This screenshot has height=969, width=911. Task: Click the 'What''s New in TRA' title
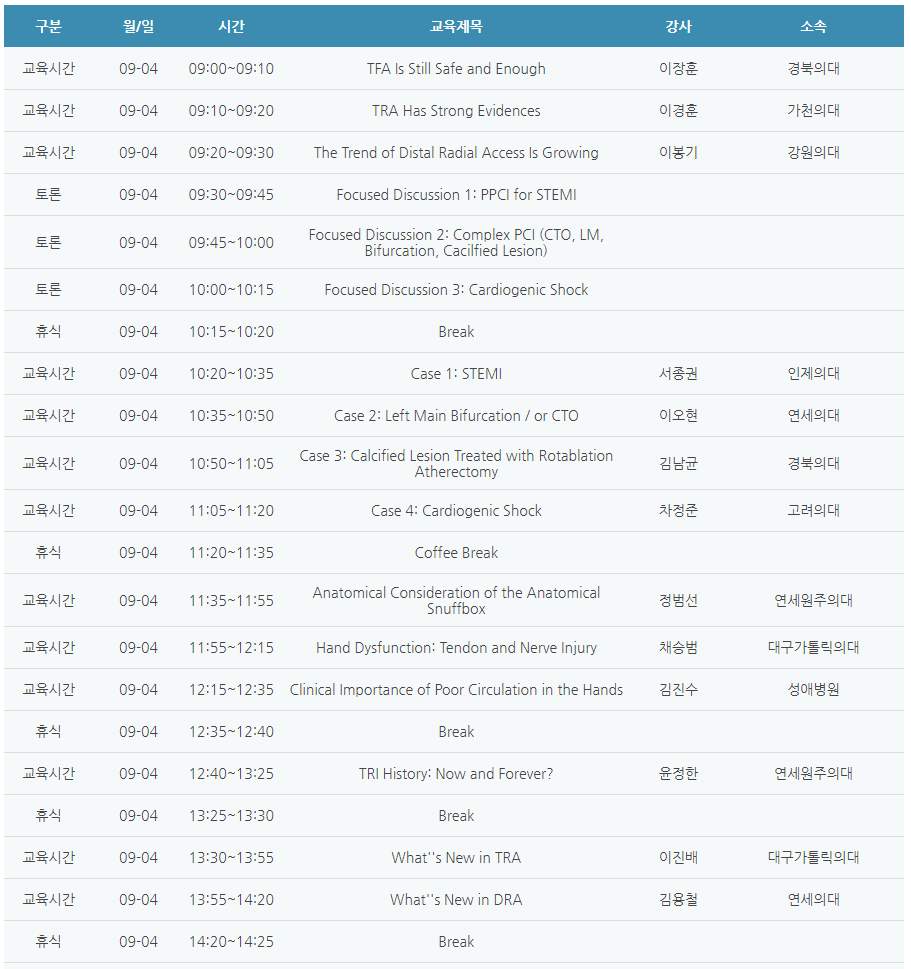pos(456,858)
